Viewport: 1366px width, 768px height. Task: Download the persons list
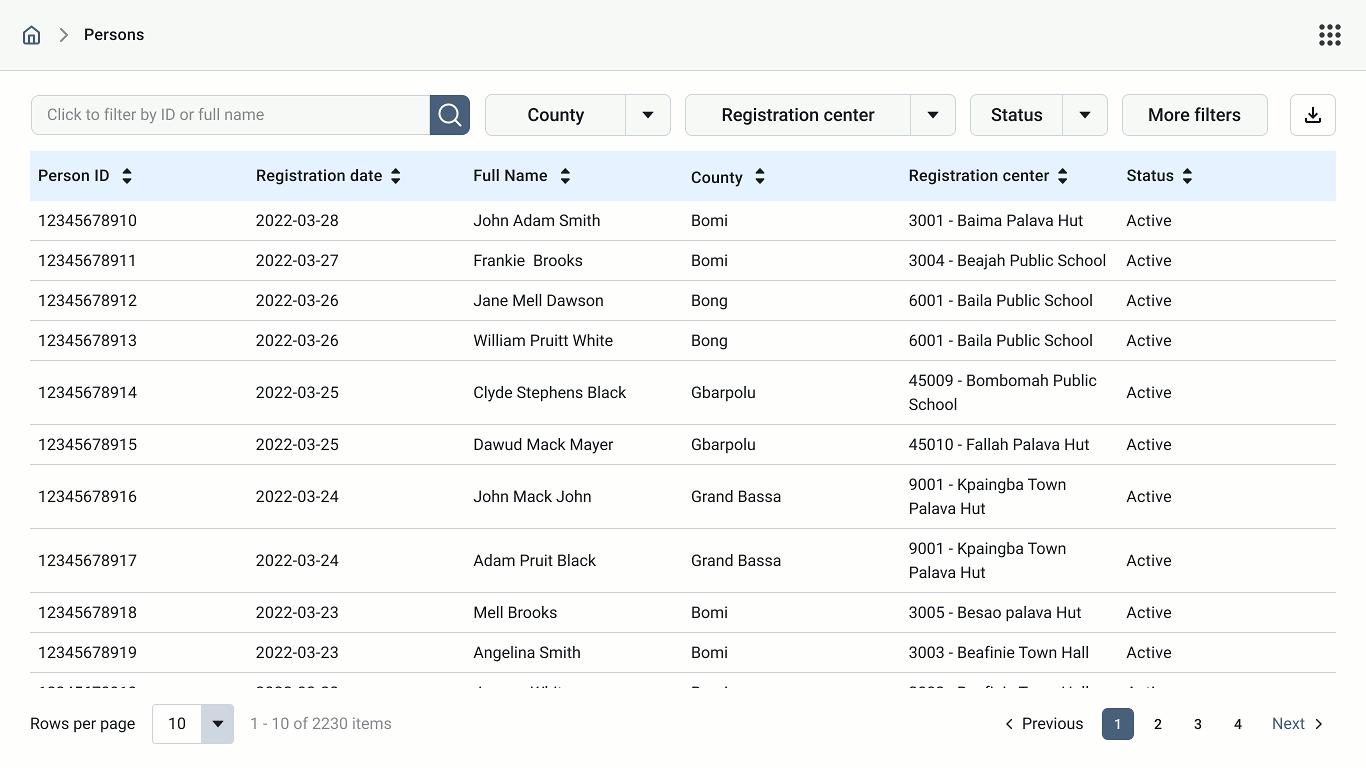click(x=1313, y=115)
